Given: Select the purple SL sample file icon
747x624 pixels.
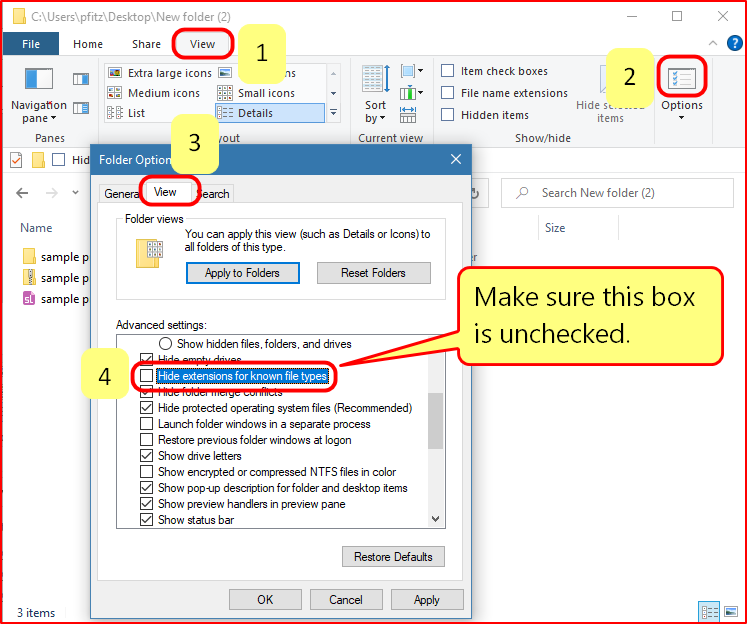Looking at the screenshot, I should click(x=29, y=298).
